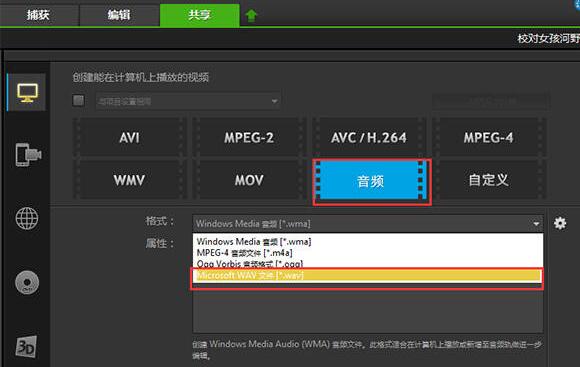The height and width of the screenshot is (367, 580).
Task: Switch to the 编辑 tab
Action: [x=119, y=14]
